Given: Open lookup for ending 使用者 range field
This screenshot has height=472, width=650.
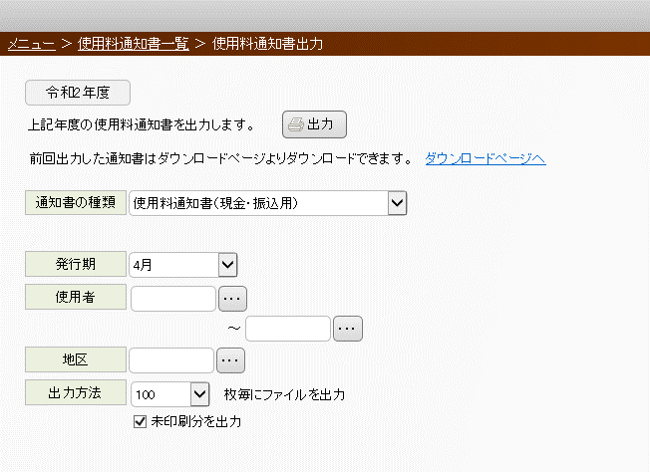Looking at the screenshot, I should pyautogui.click(x=348, y=329).
